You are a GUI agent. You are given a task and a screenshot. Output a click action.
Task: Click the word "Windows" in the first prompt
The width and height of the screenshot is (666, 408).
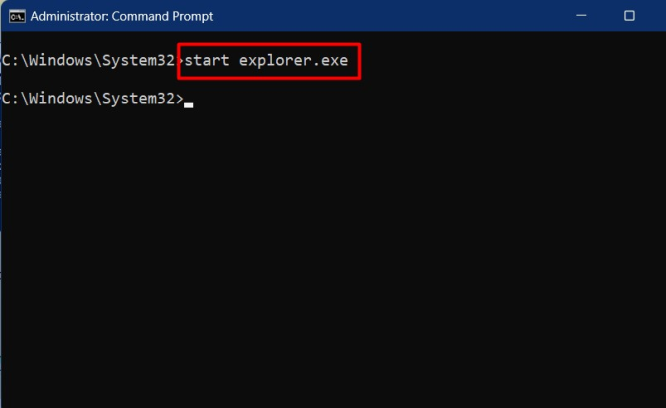coord(59,61)
